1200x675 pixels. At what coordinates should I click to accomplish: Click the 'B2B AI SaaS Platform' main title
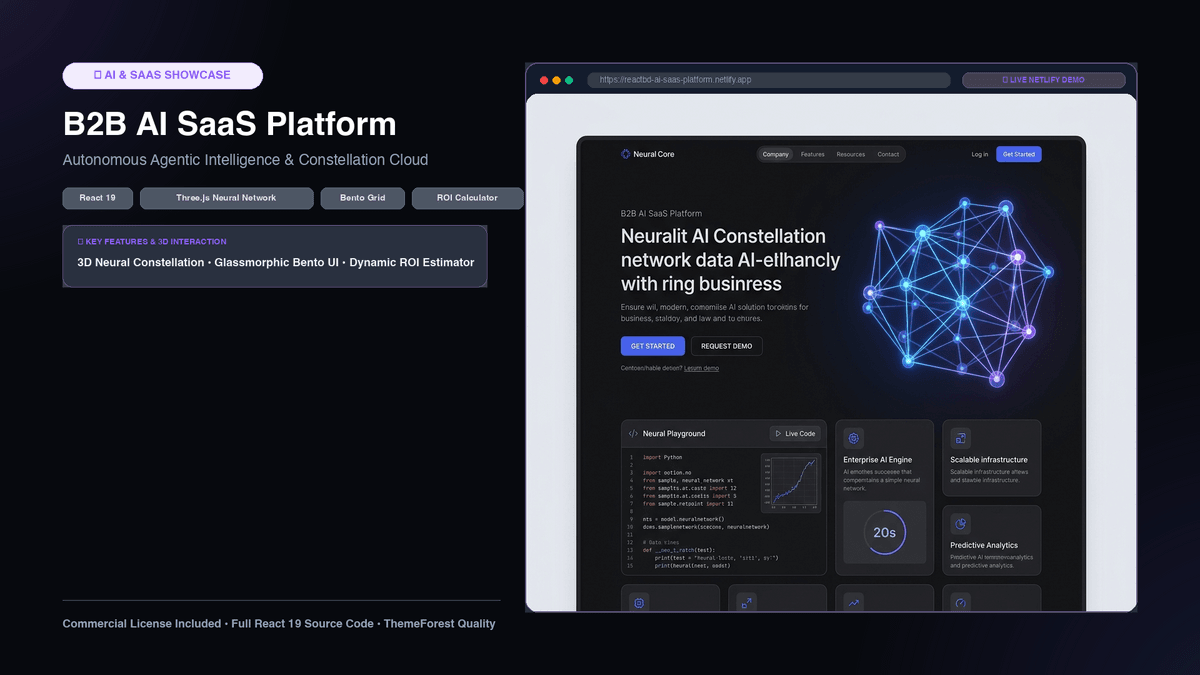230,124
